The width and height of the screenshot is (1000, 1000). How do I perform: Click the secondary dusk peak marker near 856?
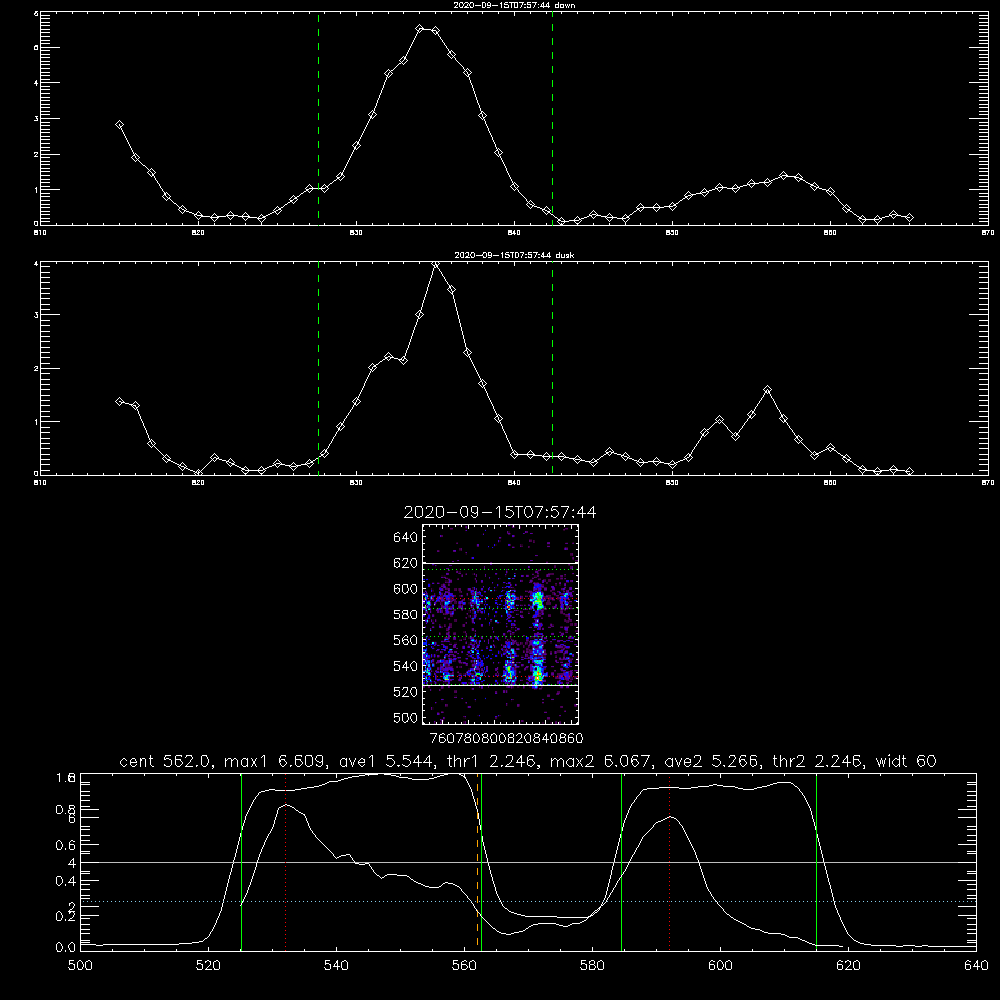[767, 389]
